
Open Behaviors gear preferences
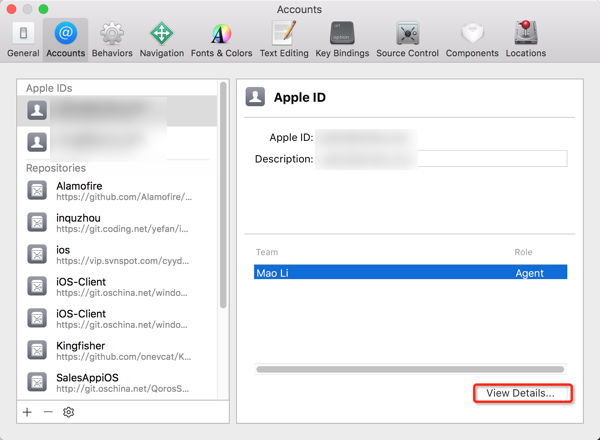click(112, 33)
